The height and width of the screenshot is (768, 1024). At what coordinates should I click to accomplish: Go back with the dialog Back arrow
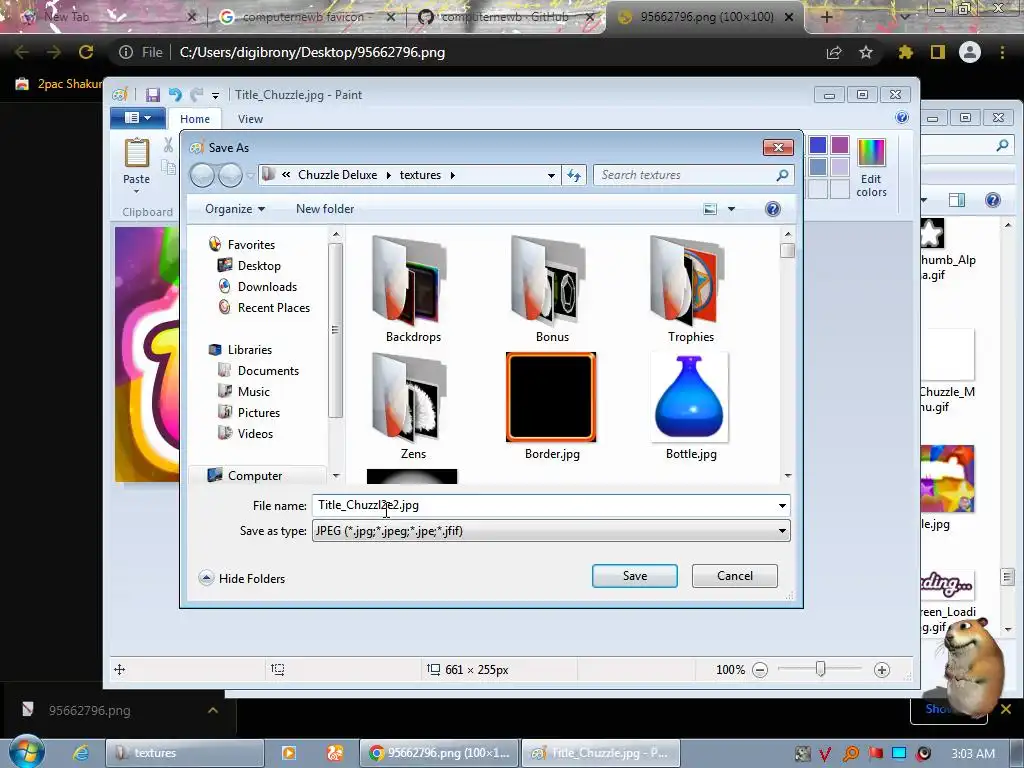click(x=202, y=175)
